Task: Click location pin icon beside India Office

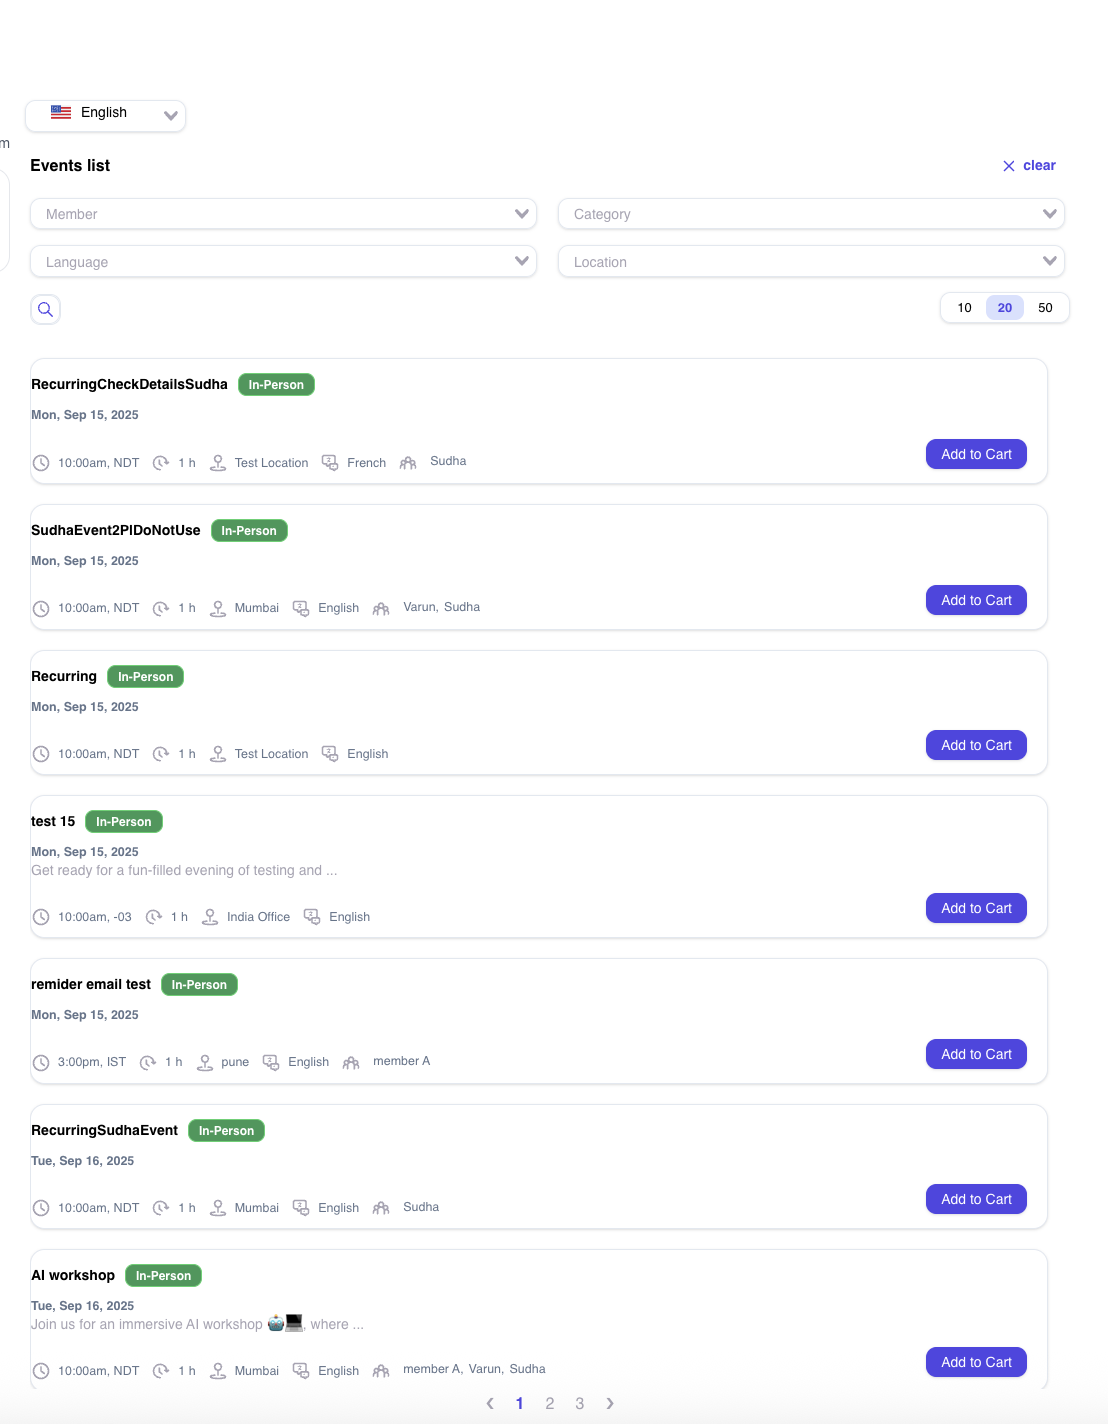Action: point(210,917)
